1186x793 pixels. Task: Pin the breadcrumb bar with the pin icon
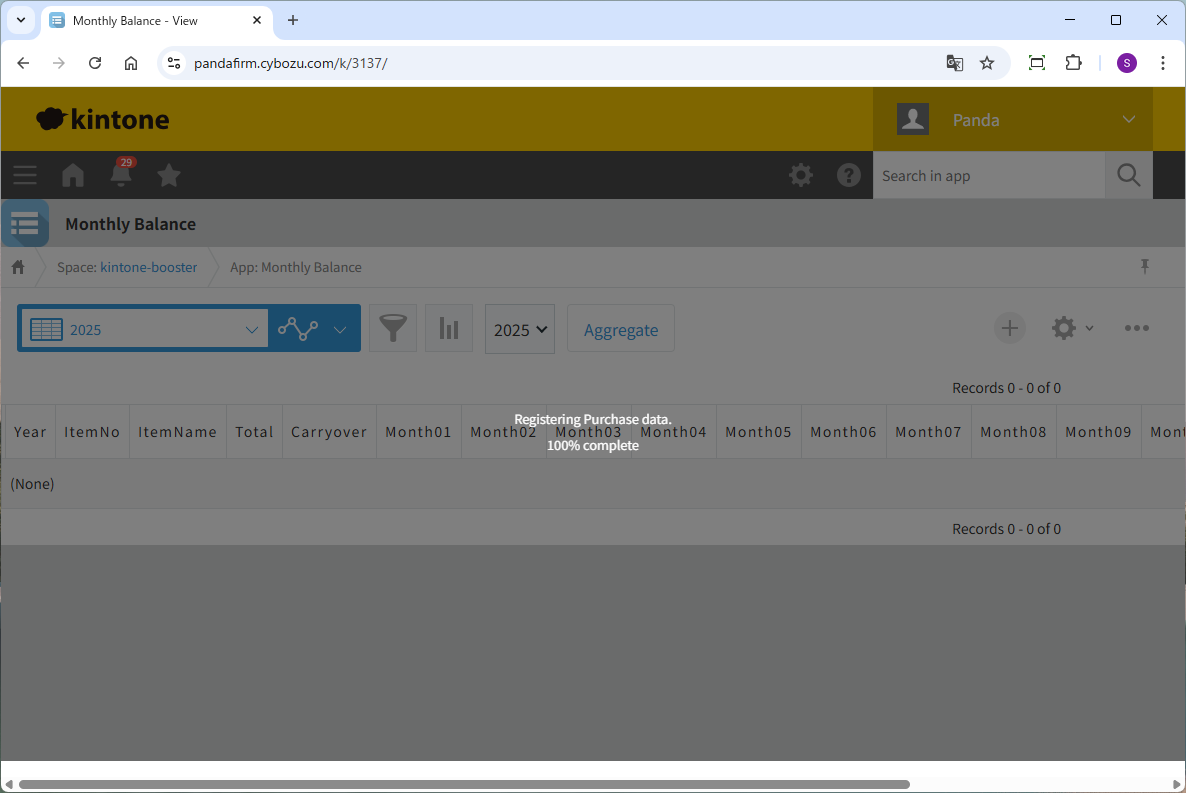pyautogui.click(x=1145, y=267)
